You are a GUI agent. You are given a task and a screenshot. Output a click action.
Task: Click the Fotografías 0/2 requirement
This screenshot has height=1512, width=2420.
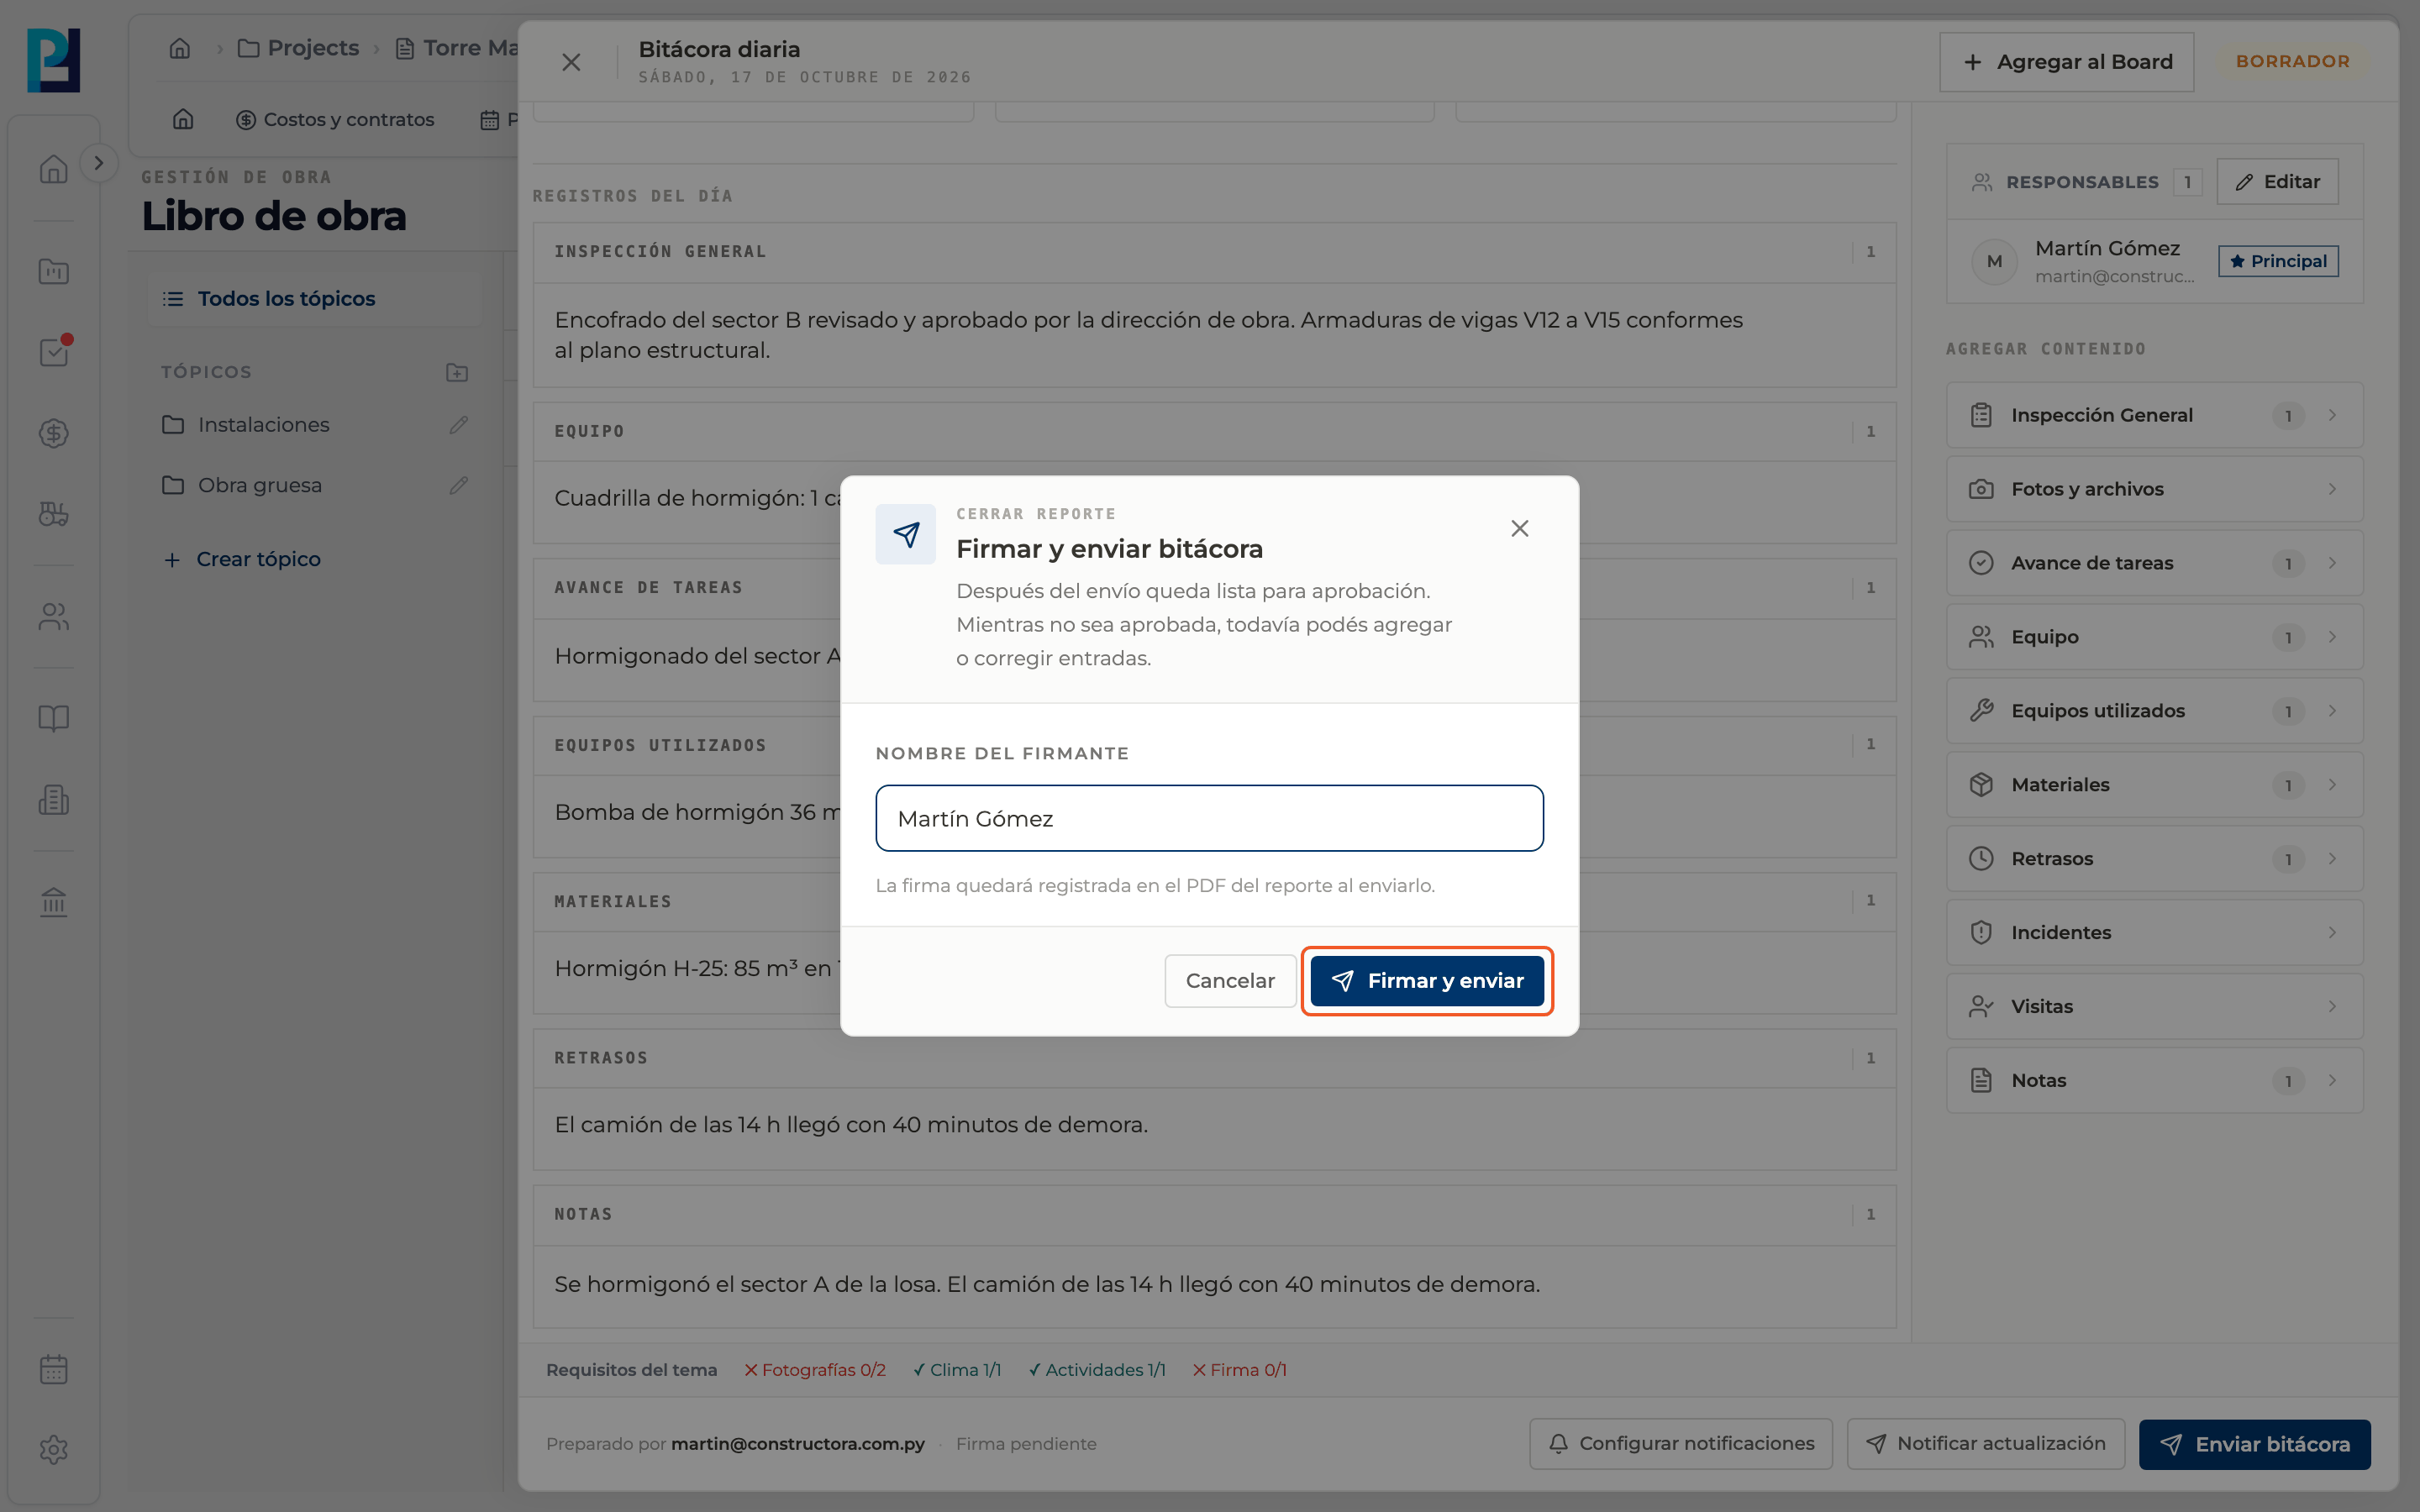pos(814,1370)
